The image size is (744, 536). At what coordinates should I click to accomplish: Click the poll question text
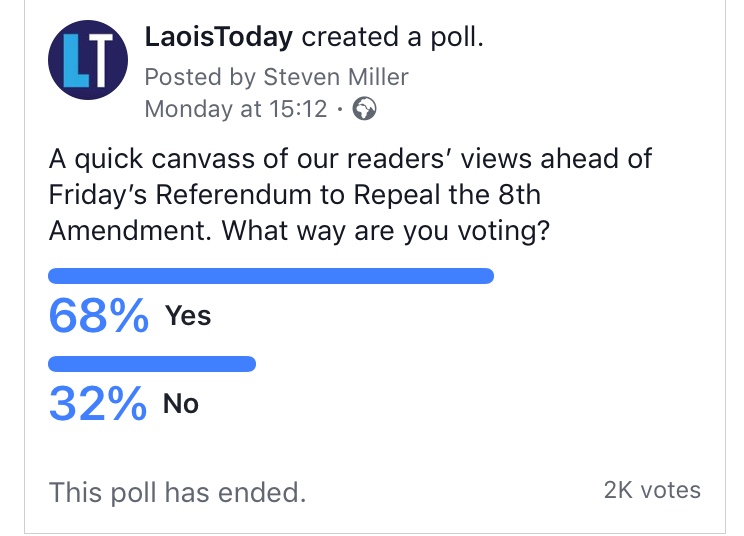350,195
